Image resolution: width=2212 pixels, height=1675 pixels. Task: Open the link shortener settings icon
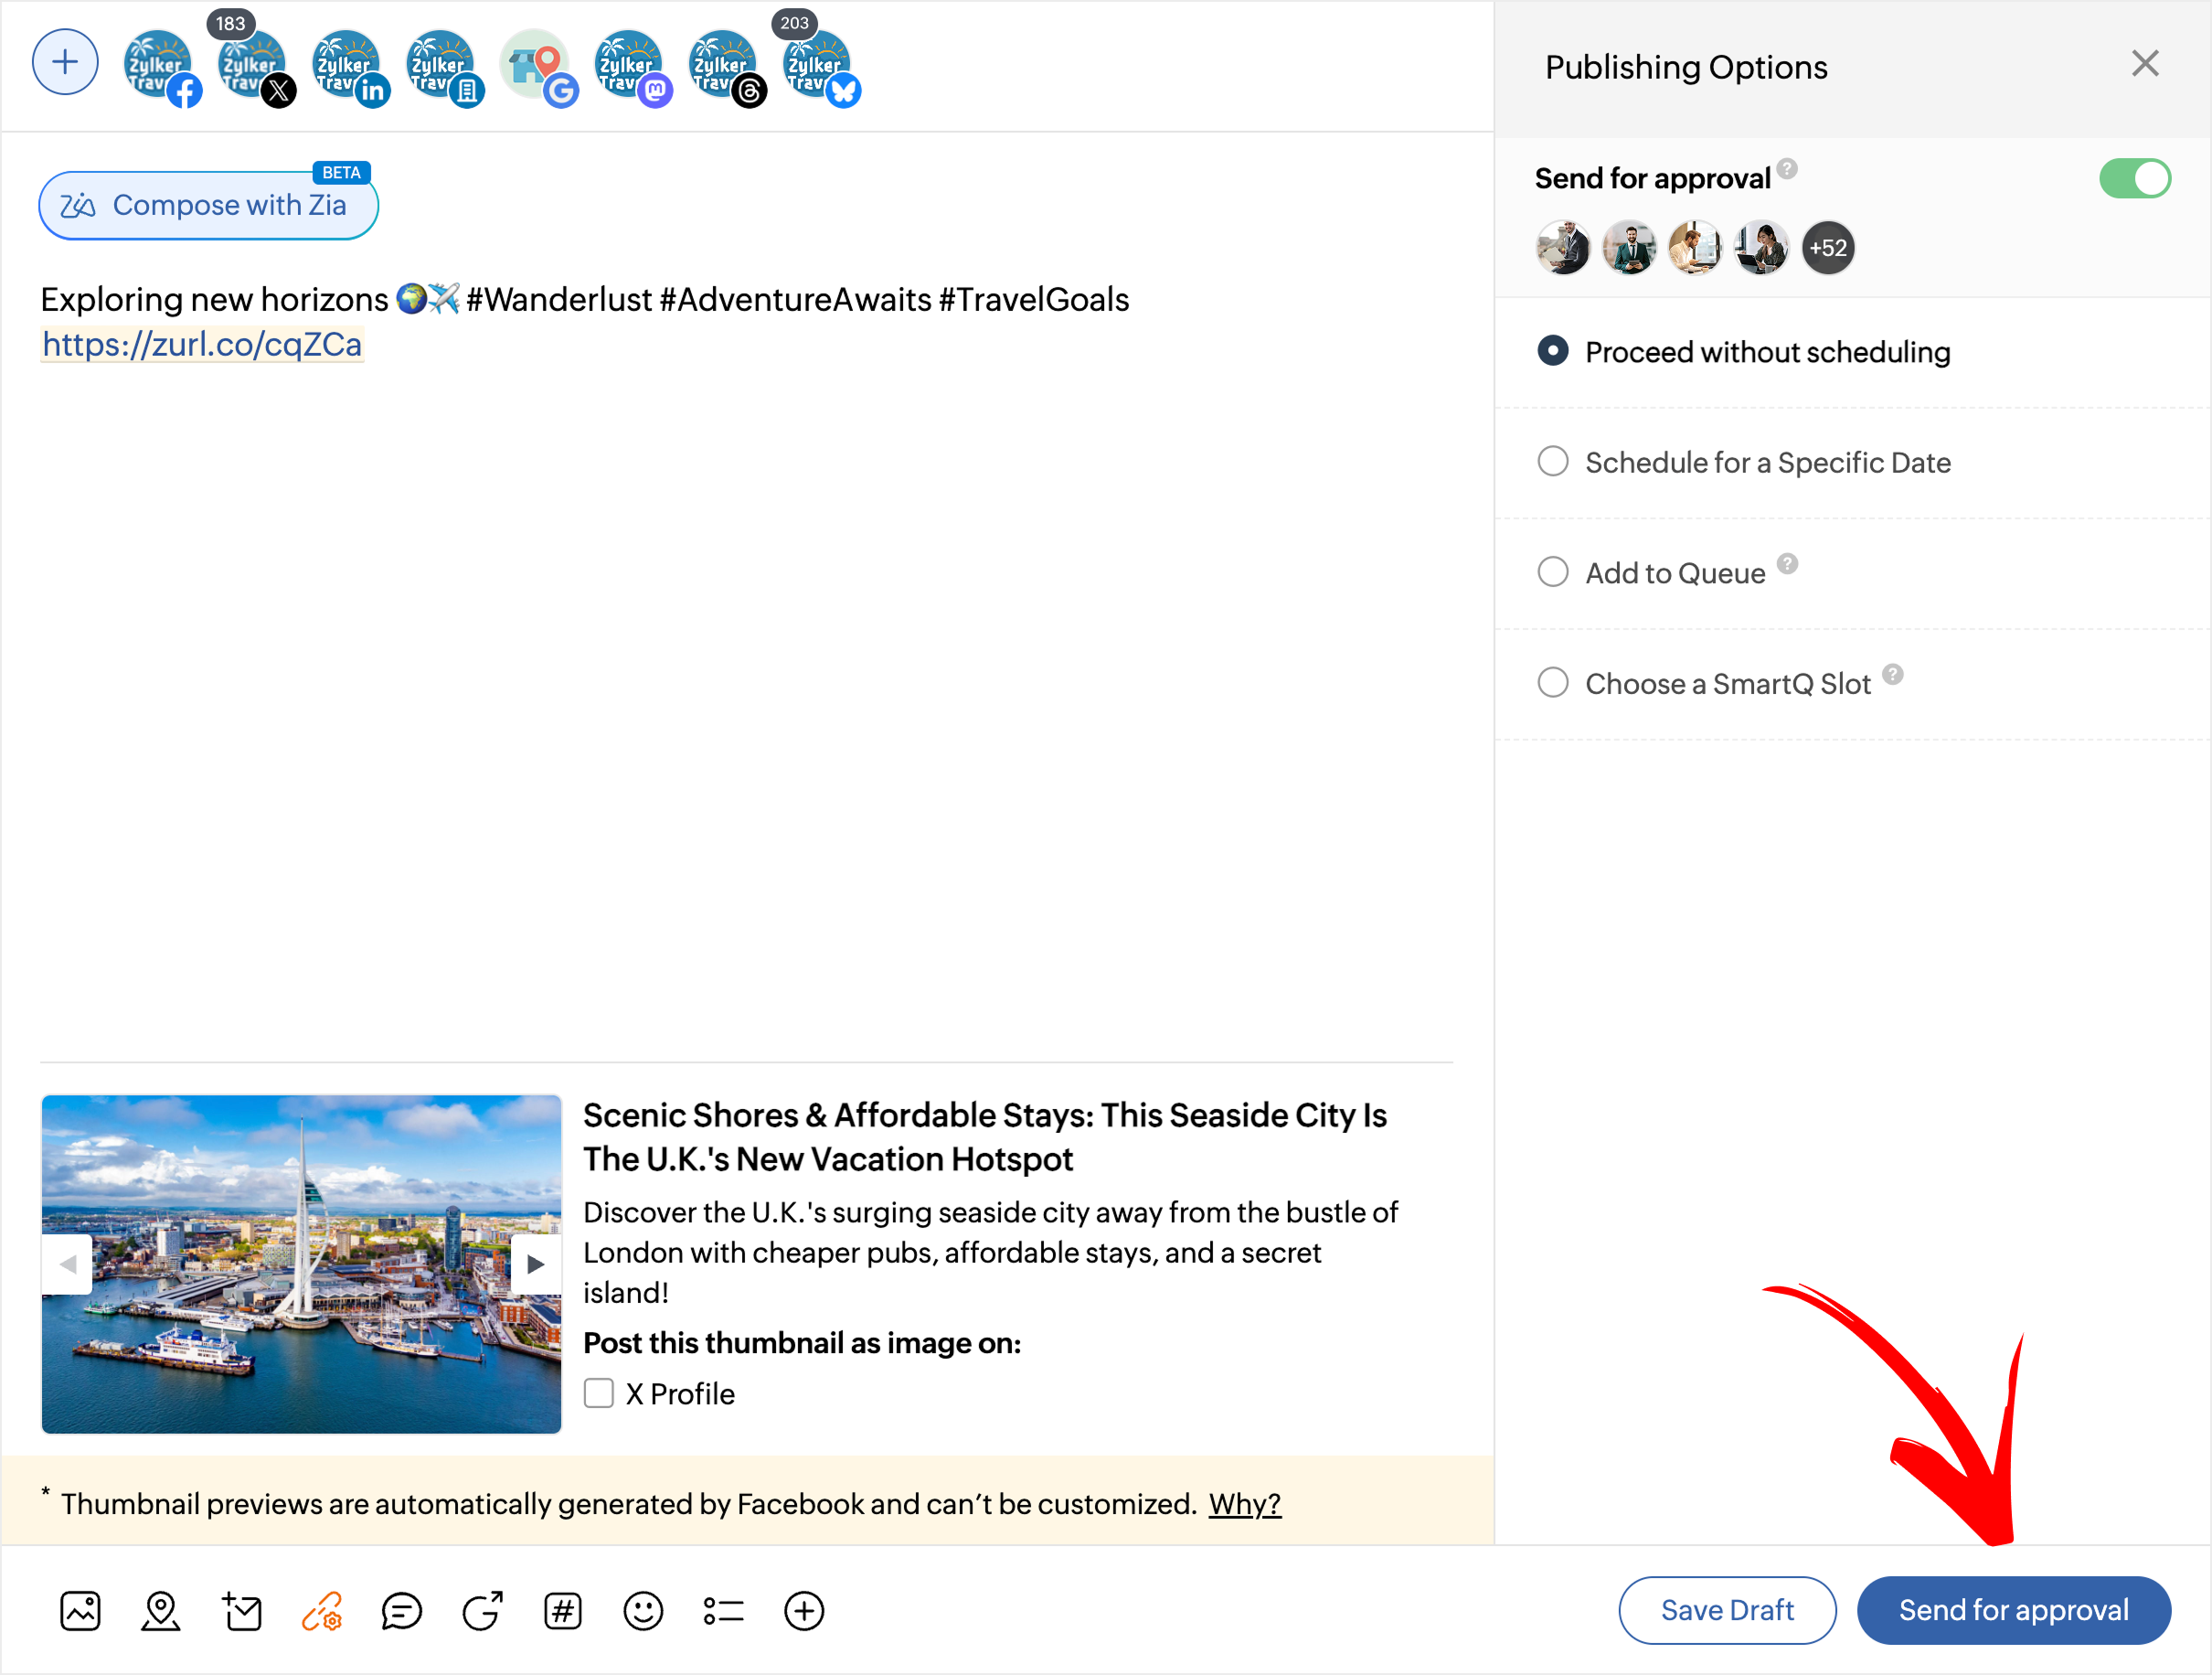point(322,1611)
